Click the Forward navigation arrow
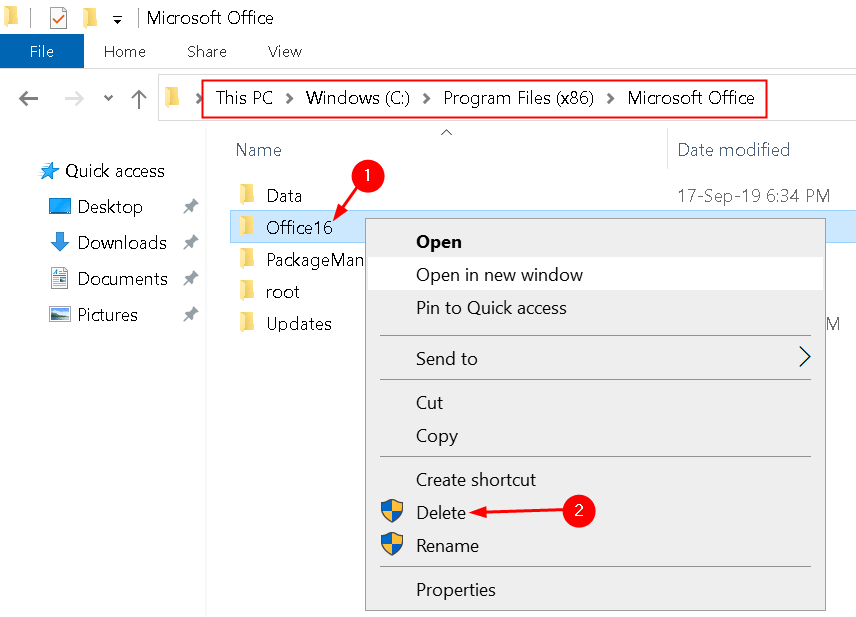The width and height of the screenshot is (856, 617). point(74,99)
